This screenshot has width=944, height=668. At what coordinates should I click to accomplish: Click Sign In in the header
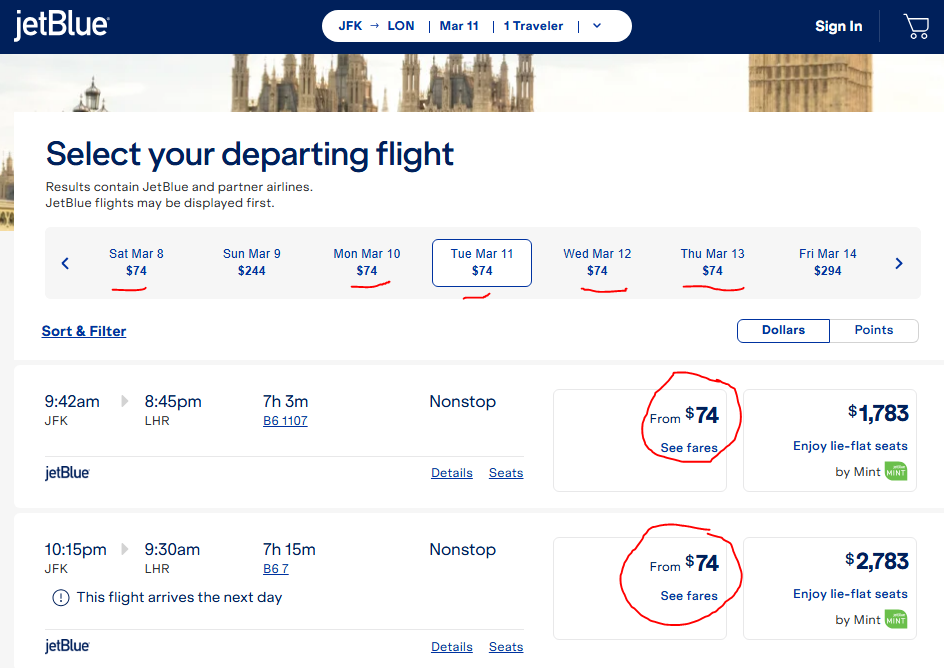click(838, 26)
